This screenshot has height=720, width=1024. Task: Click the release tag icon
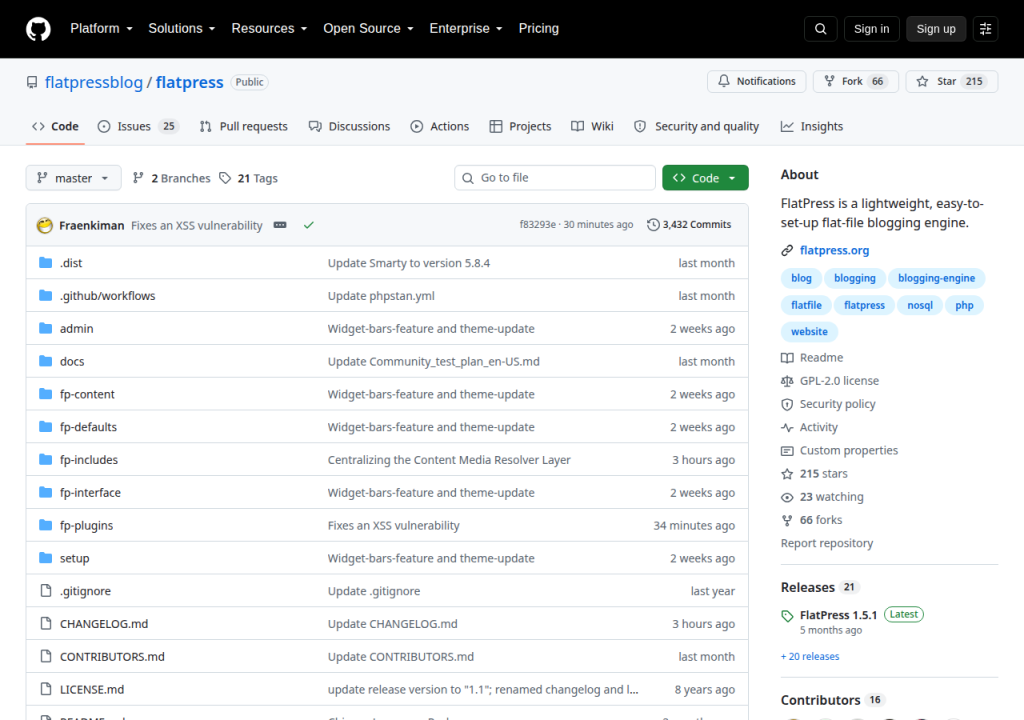[x=787, y=615]
